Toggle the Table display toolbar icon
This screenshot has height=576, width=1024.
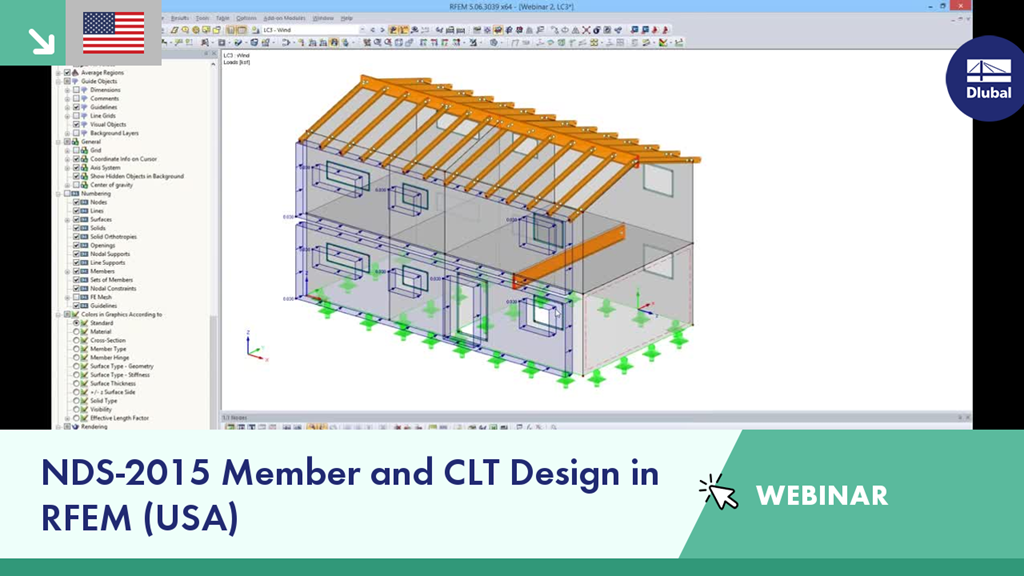(242, 30)
